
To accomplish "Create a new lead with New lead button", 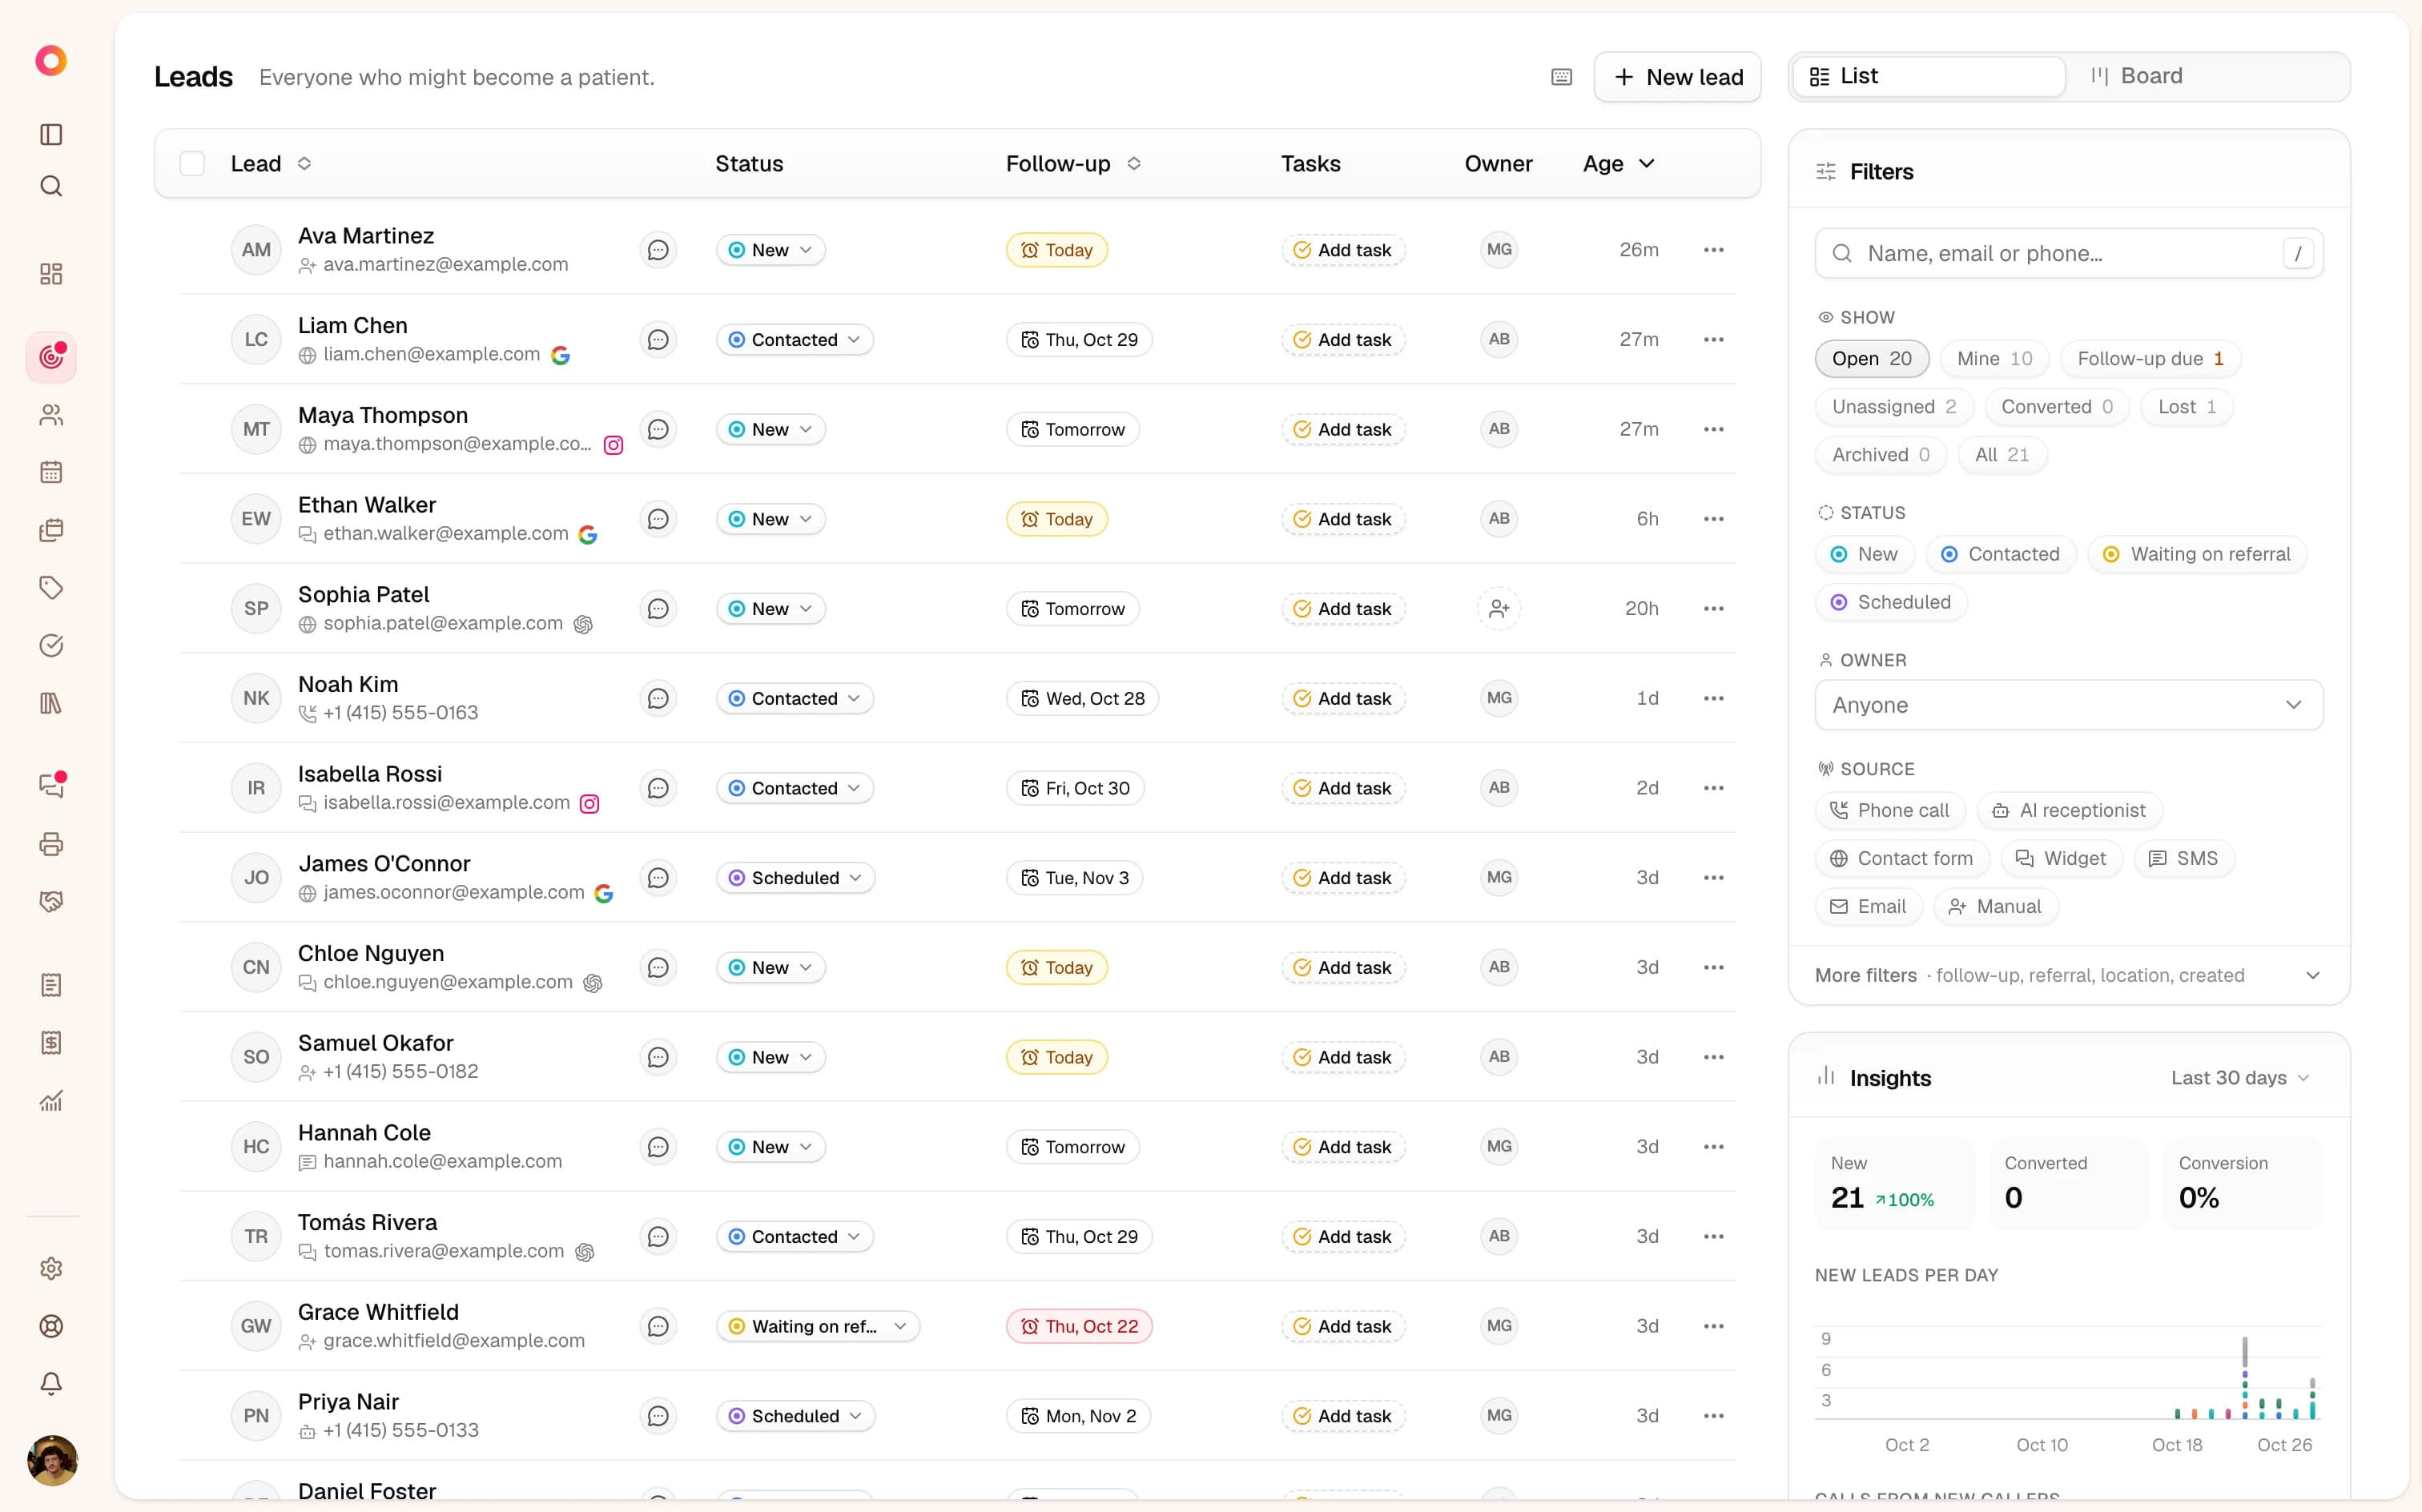I will coord(1677,77).
